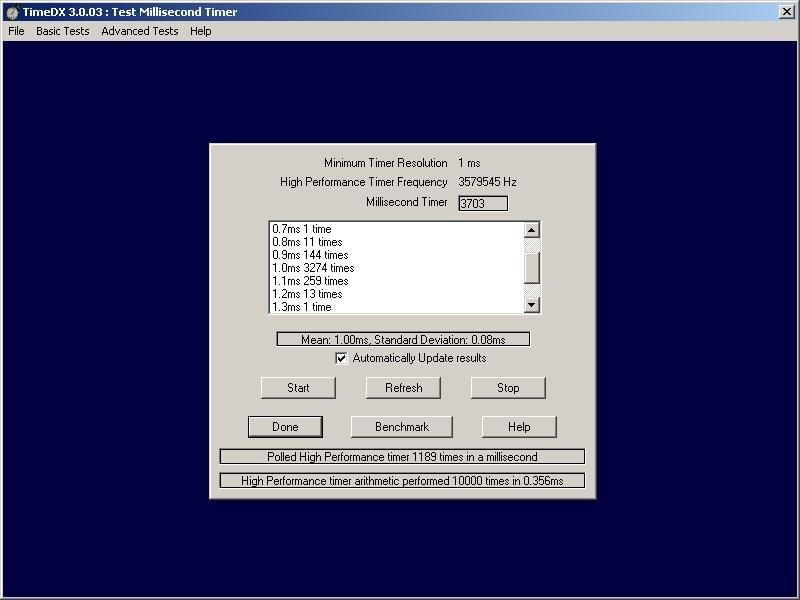The height and width of the screenshot is (600, 800).
Task: Select the '1.0ms 3274 times' row
Action: tap(396, 268)
